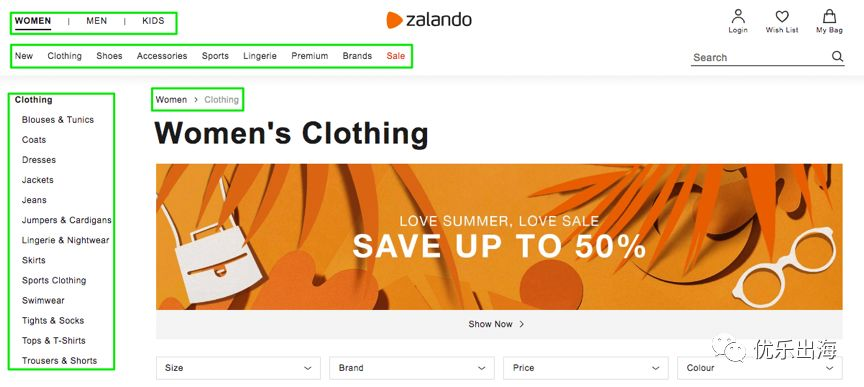Screen dimensions: 864x387
Task: Open the Wish List heart icon
Action: 781,16
